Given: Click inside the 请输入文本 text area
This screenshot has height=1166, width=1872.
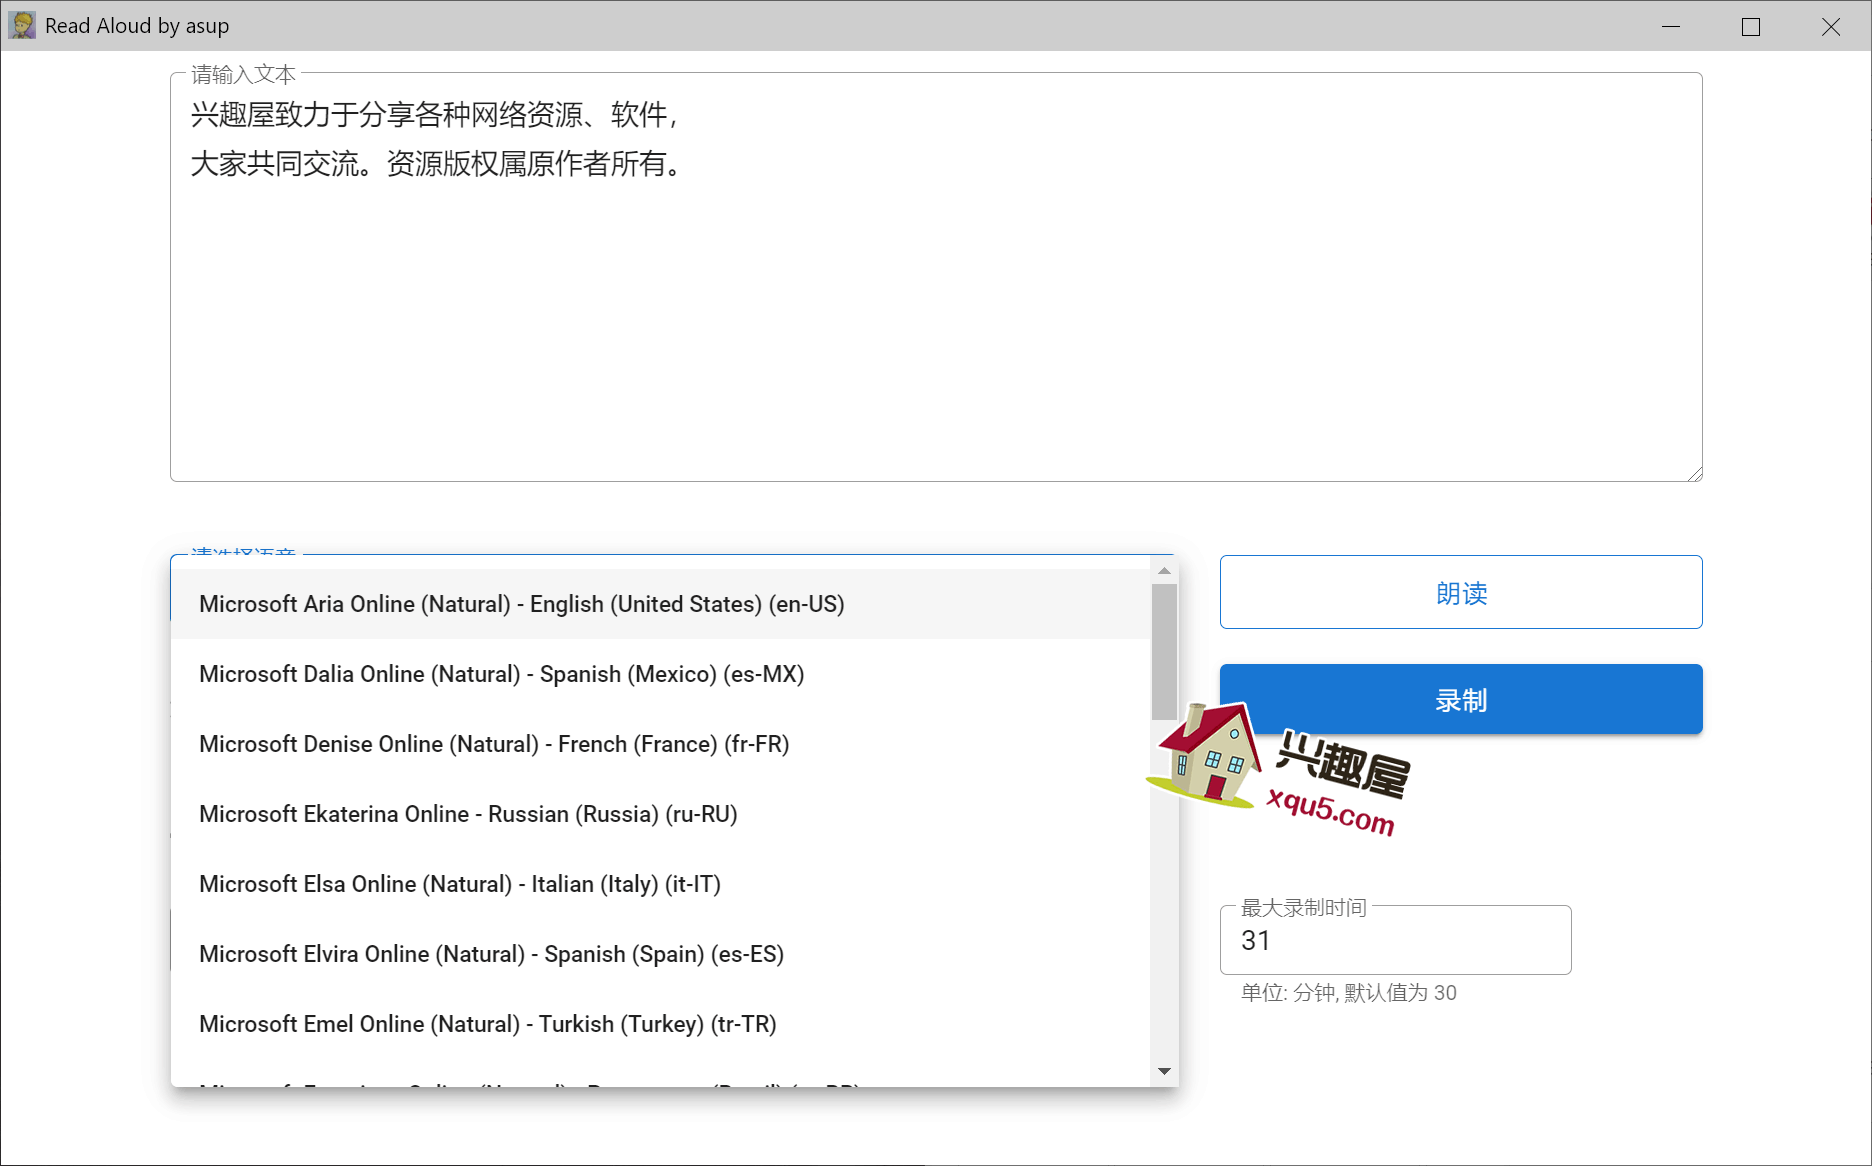Looking at the screenshot, I should tap(936, 277).
